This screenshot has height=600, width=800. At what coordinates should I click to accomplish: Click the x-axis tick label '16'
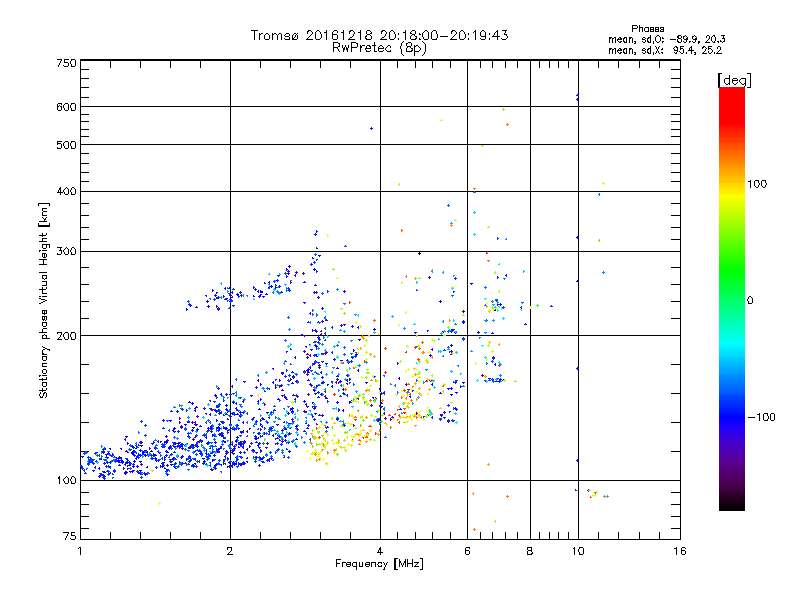coord(680,551)
